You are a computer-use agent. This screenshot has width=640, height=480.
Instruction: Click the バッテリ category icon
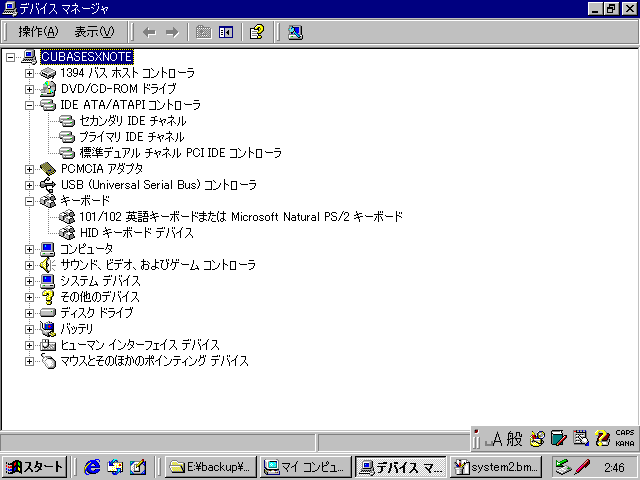48,329
